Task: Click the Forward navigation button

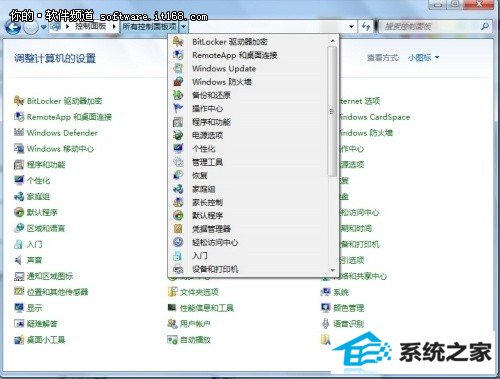Action: pyautogui.click(x=31, y=27)
